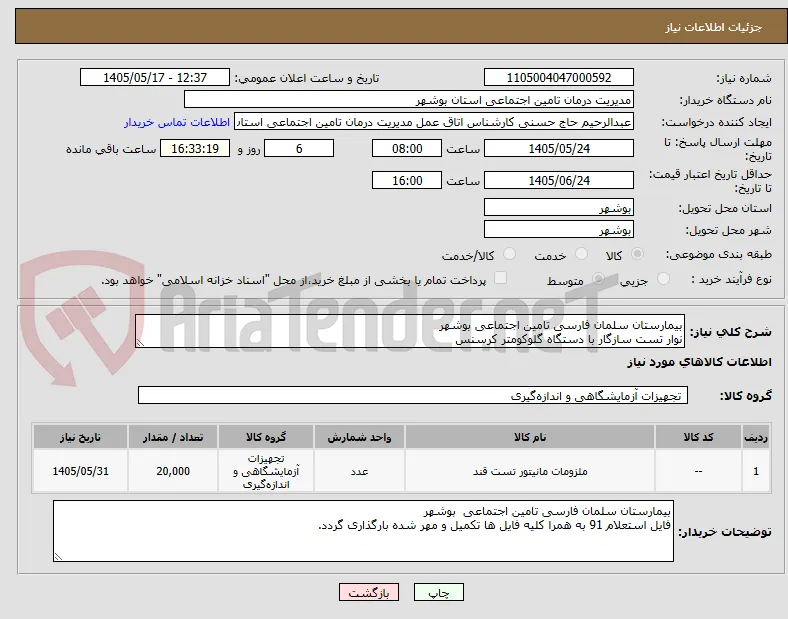Click the item name ملزومات مانیتور تست قند

530,471
